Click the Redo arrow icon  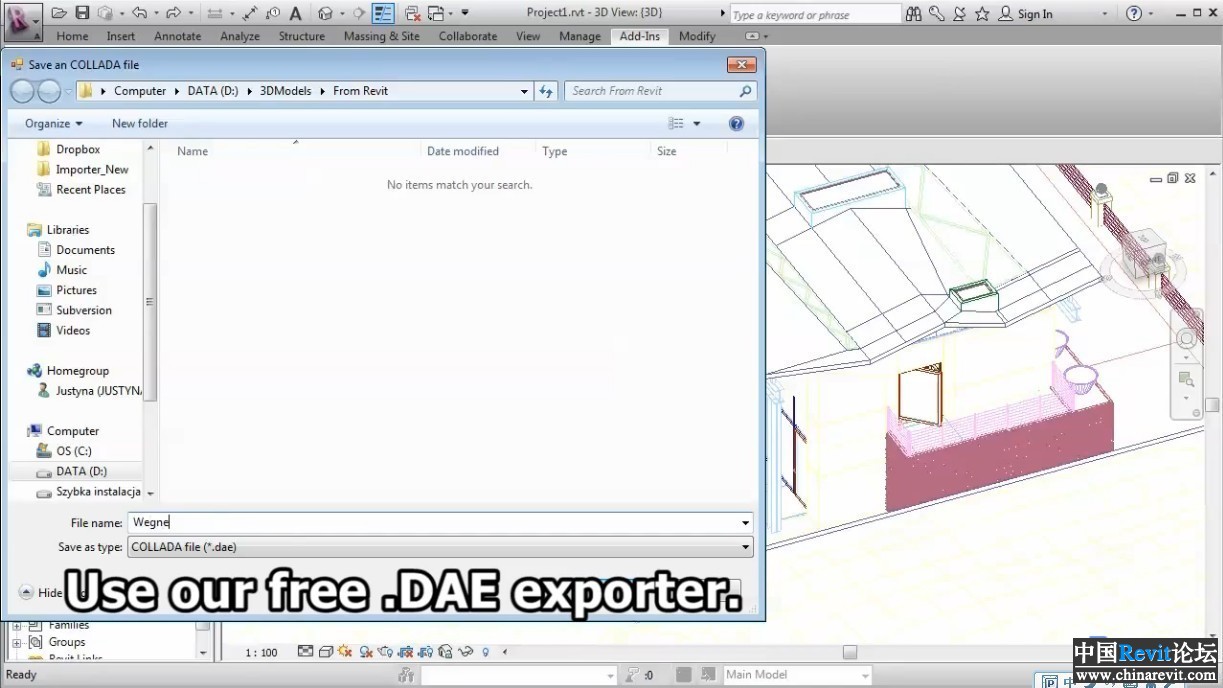click(174, 13)
